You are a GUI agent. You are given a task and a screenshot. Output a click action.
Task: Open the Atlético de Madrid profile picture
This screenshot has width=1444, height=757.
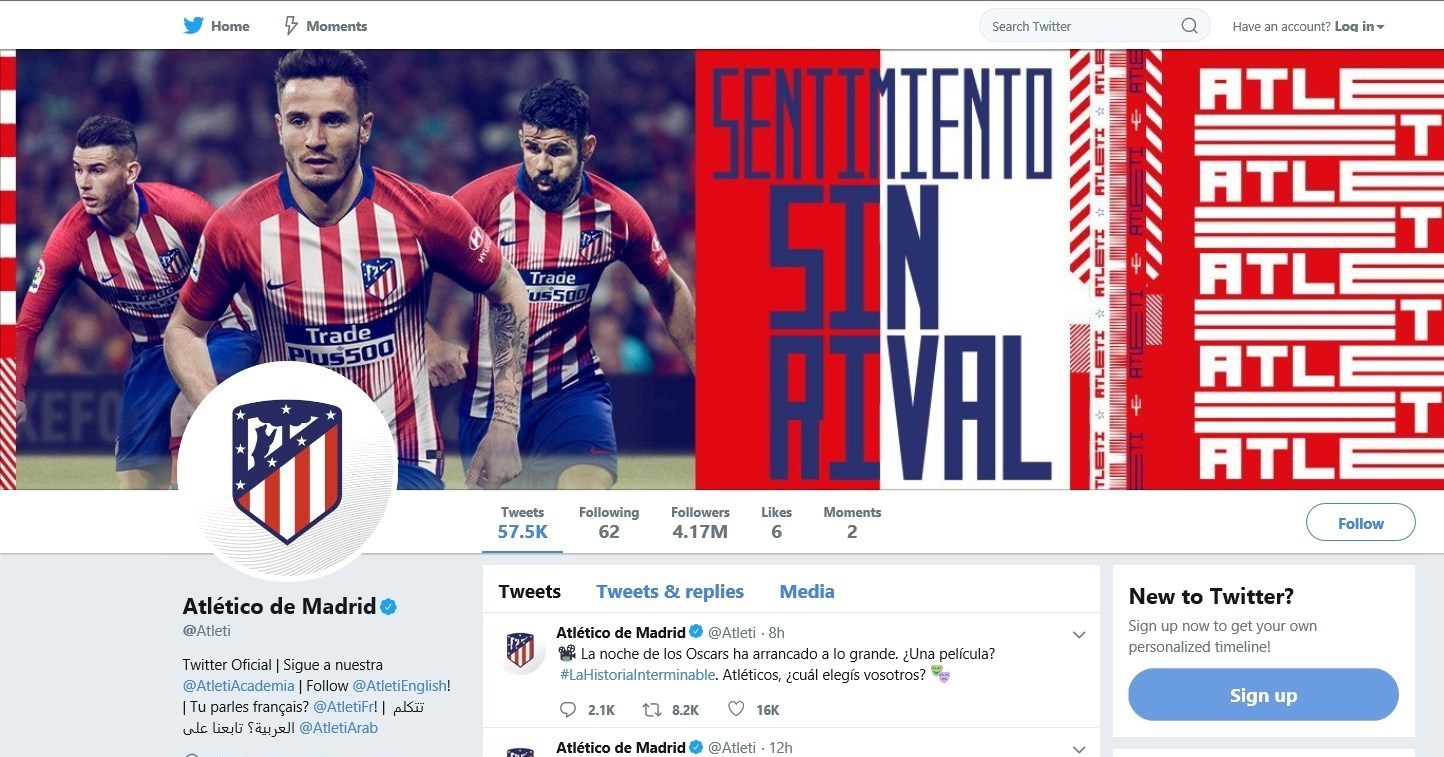(288, 470)
